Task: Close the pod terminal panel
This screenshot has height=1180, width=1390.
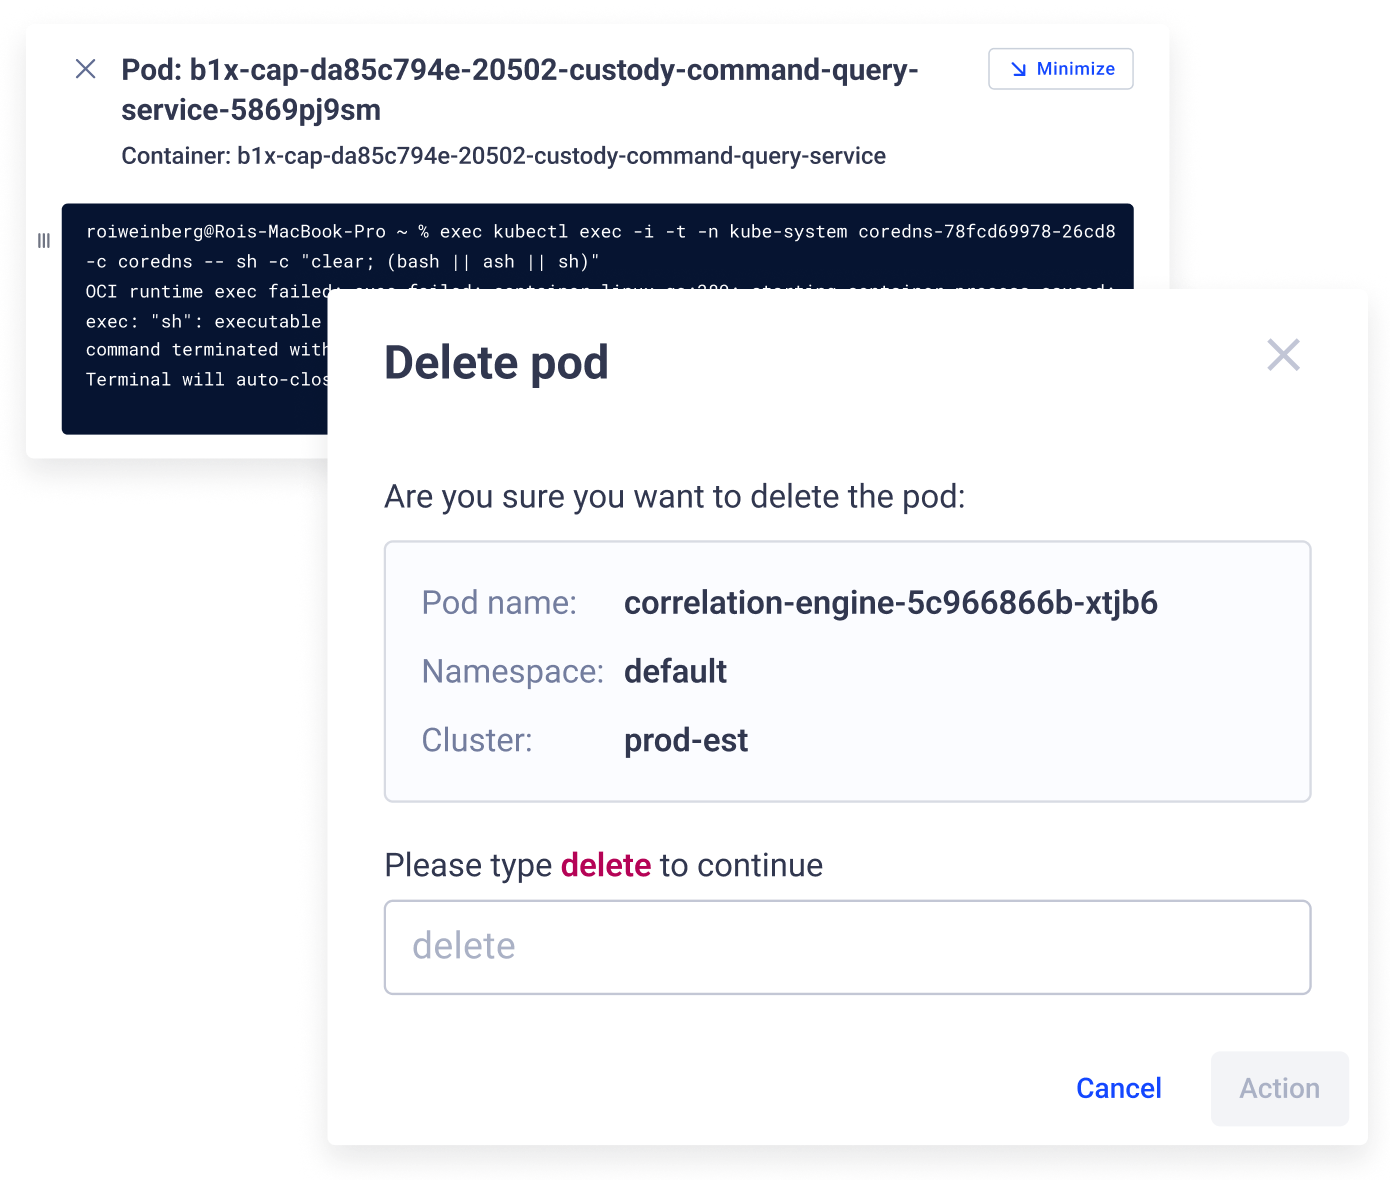Action: 86,69
